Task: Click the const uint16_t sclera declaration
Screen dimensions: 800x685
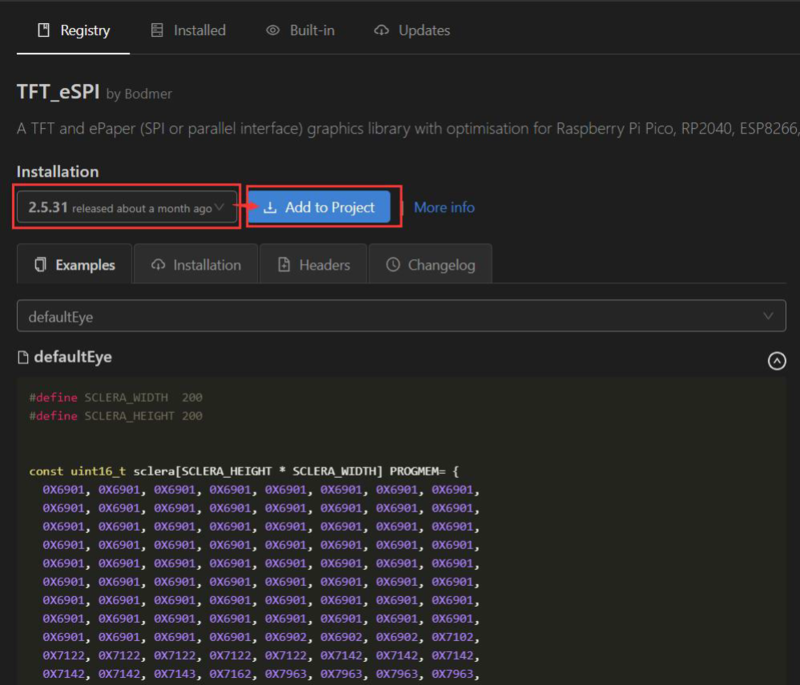Action: [x=244, y=471]
